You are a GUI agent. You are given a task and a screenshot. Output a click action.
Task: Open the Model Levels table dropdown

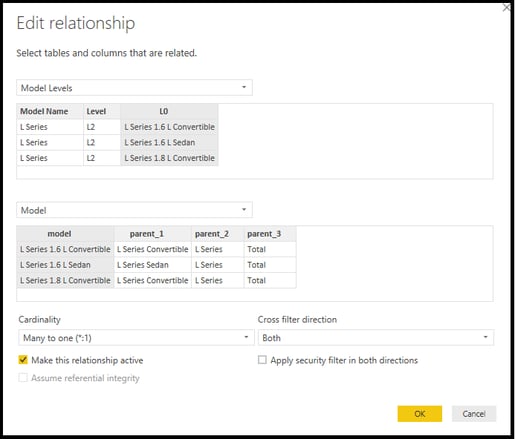tap(134, 88)
